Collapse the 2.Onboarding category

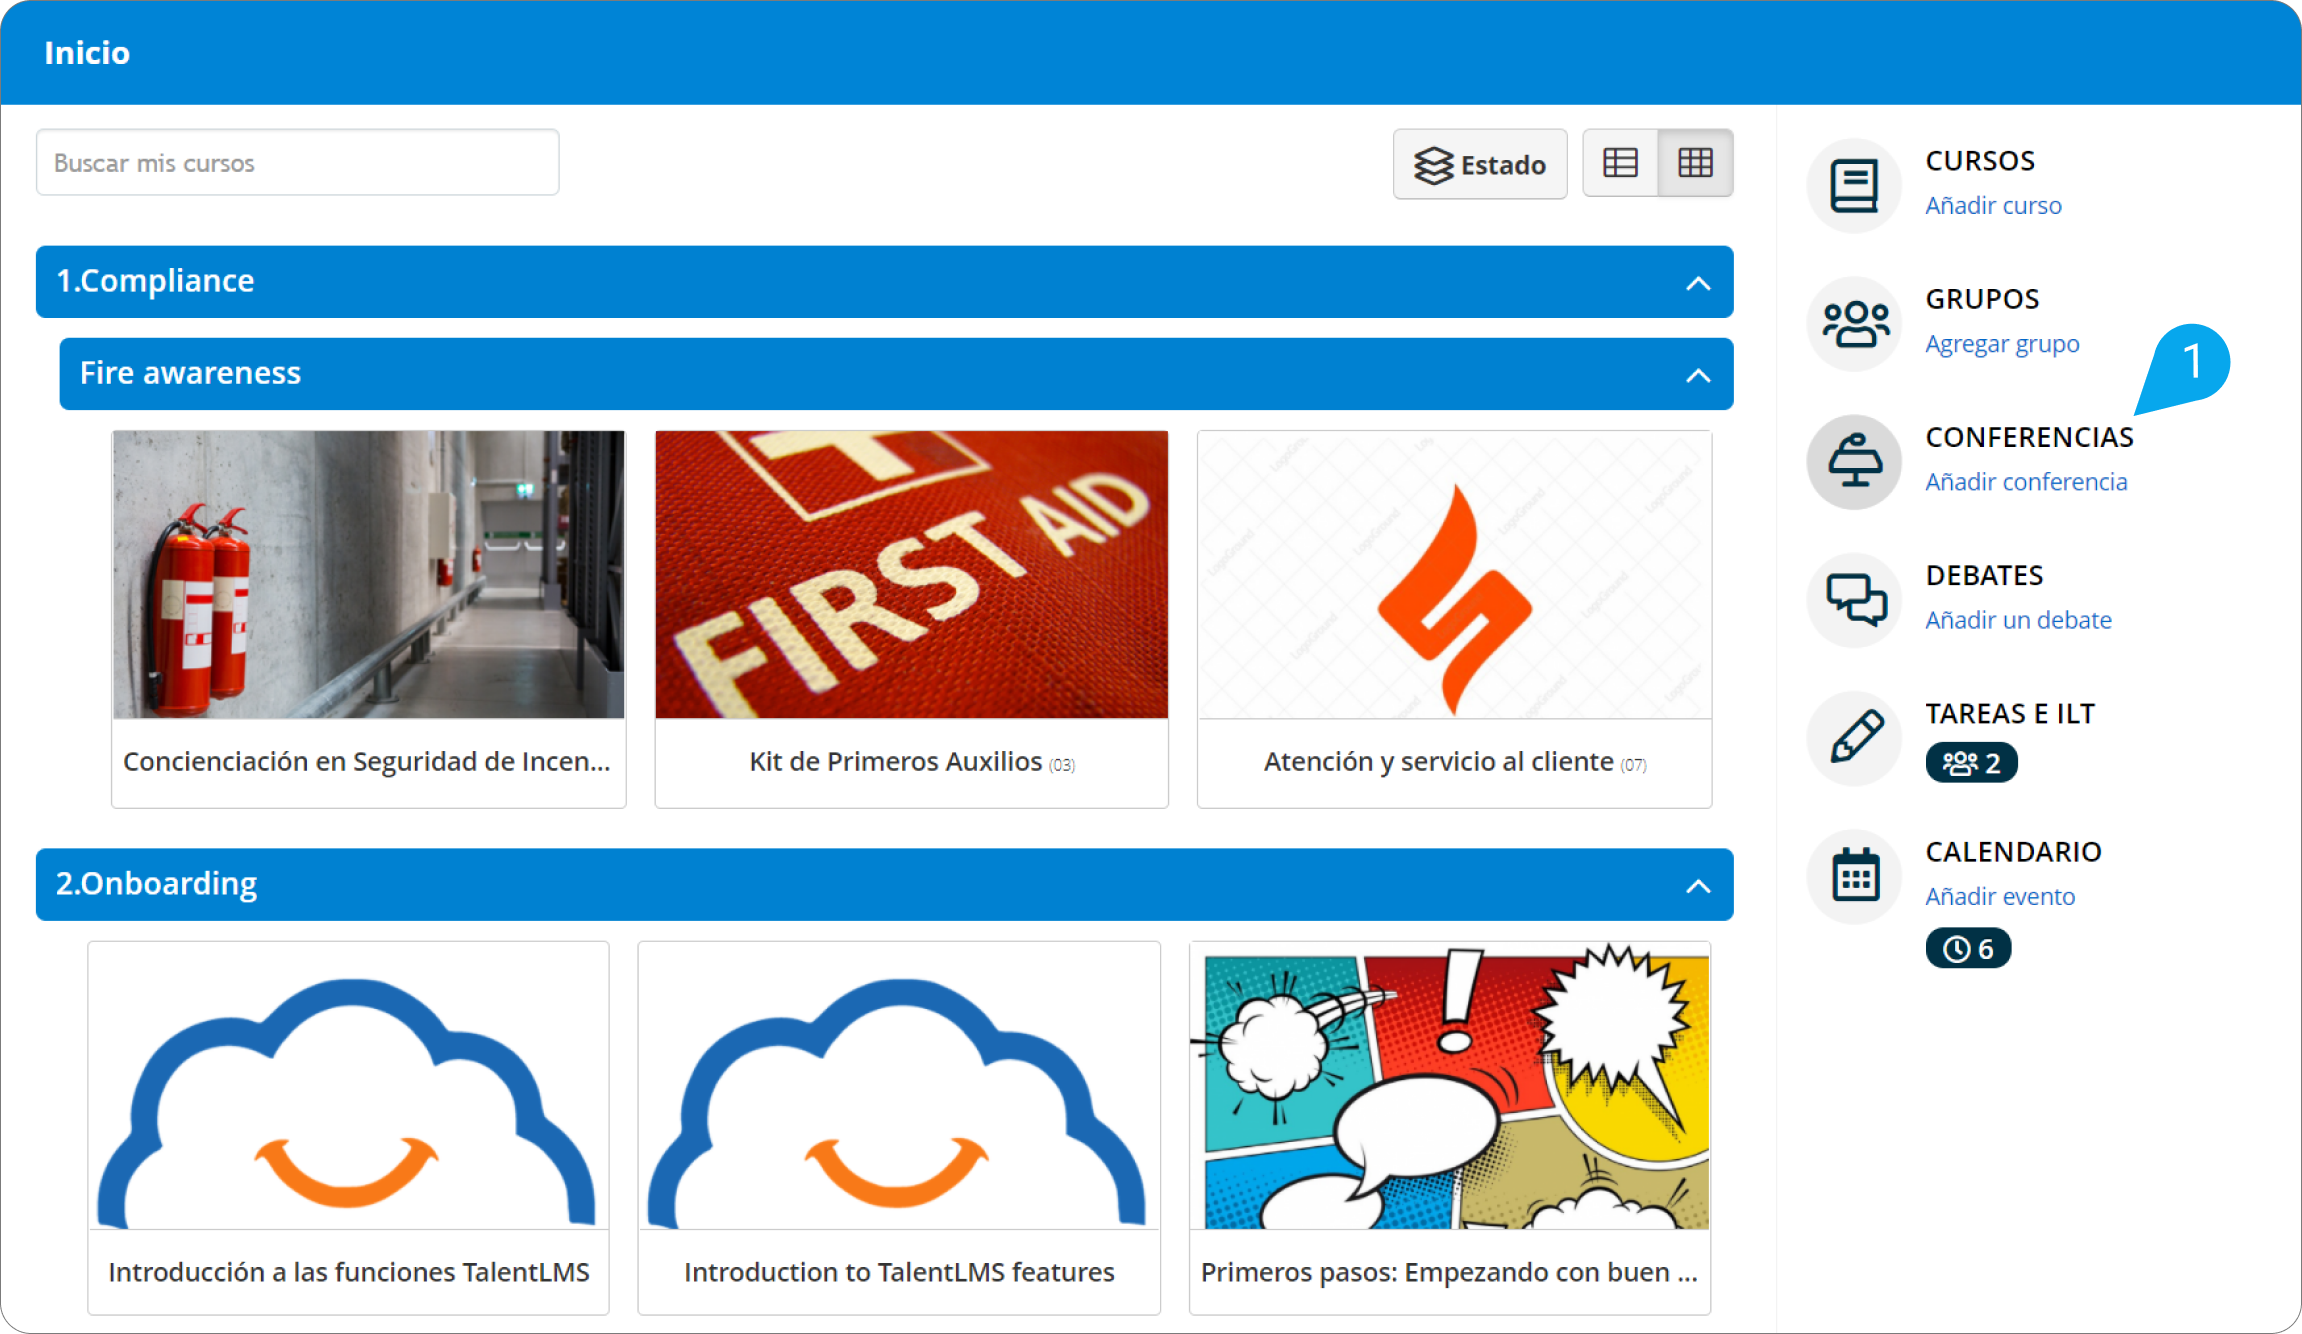(1698, 886)
